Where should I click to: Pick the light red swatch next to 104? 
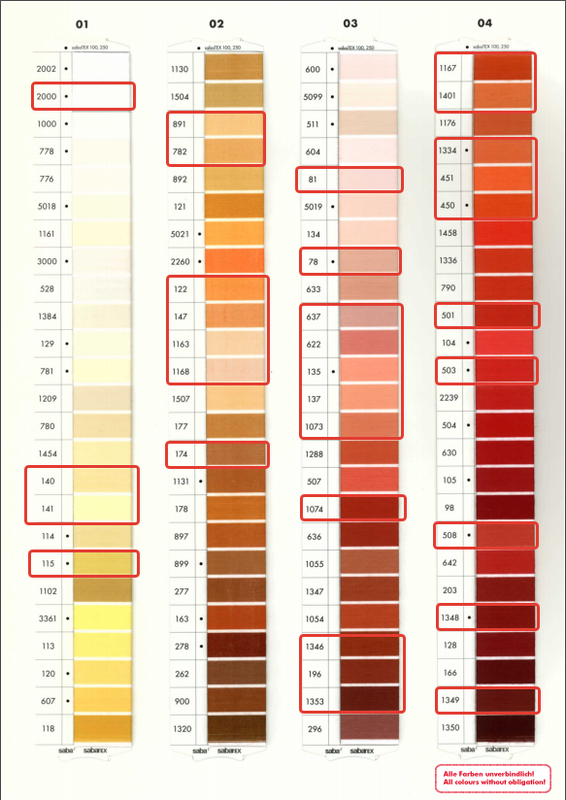504,343
